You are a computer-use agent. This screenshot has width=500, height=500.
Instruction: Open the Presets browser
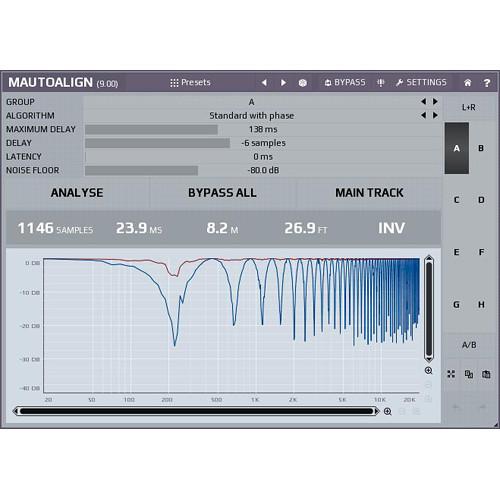190,82
